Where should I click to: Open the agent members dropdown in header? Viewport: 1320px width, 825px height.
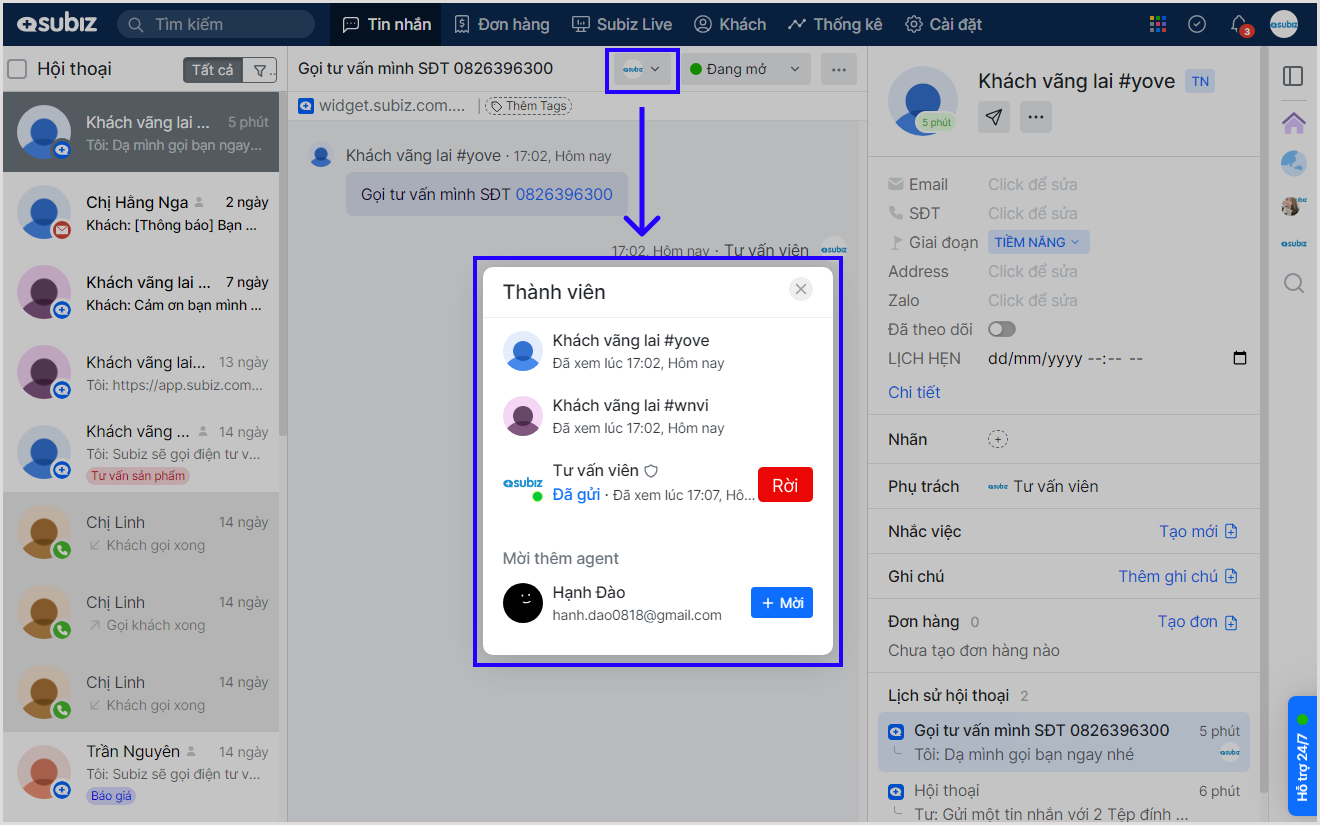click(x=642, y=69)
